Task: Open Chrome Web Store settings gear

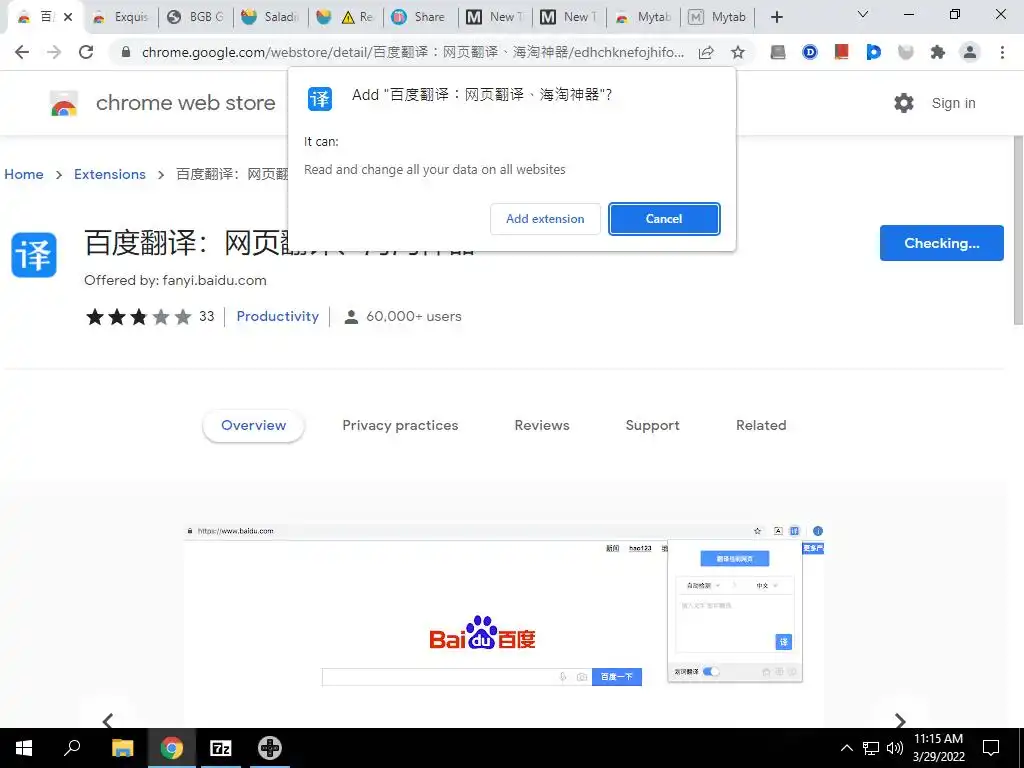Action: pos(903,103)
